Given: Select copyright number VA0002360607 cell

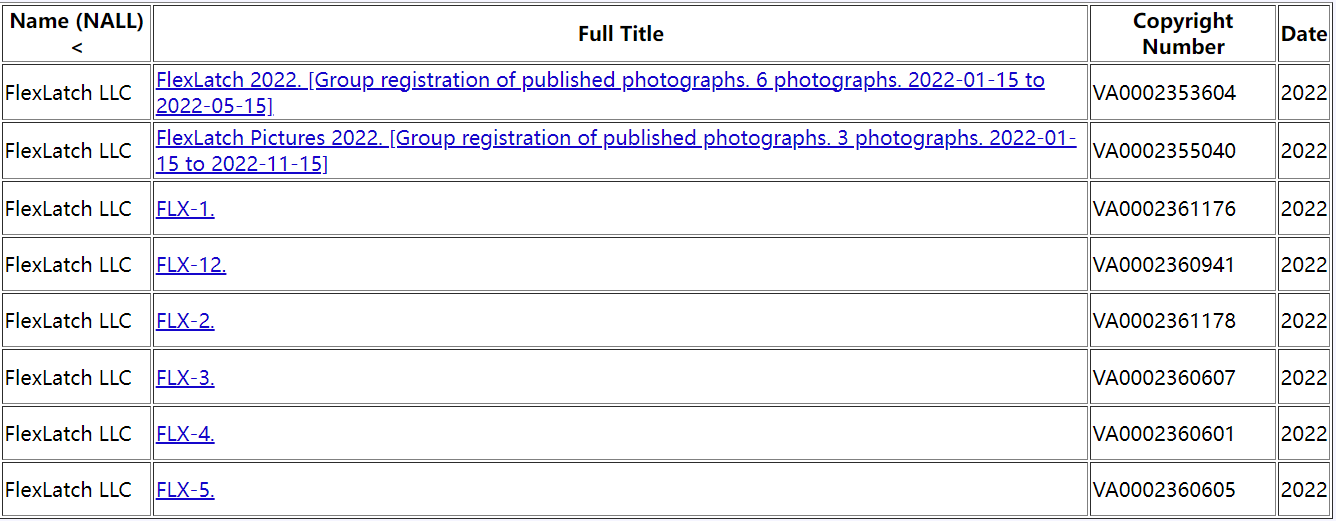Looking at the screenshot, I should pos(1183,378).
